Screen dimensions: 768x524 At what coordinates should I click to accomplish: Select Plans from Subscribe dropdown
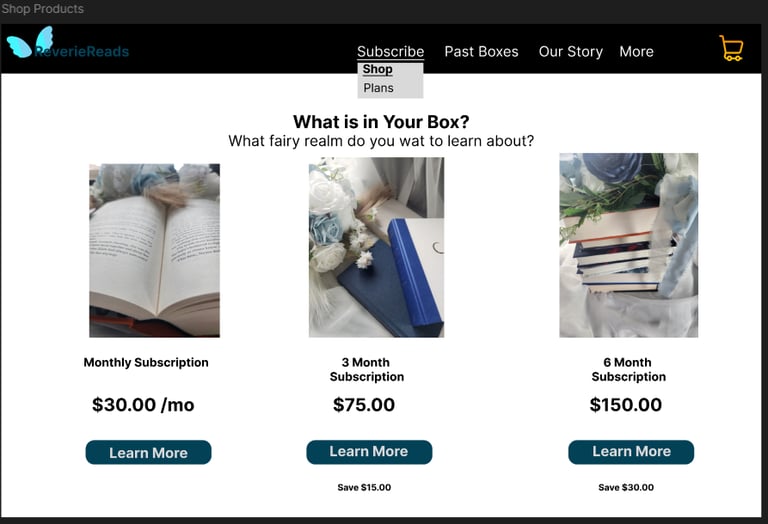pos(378,88)
